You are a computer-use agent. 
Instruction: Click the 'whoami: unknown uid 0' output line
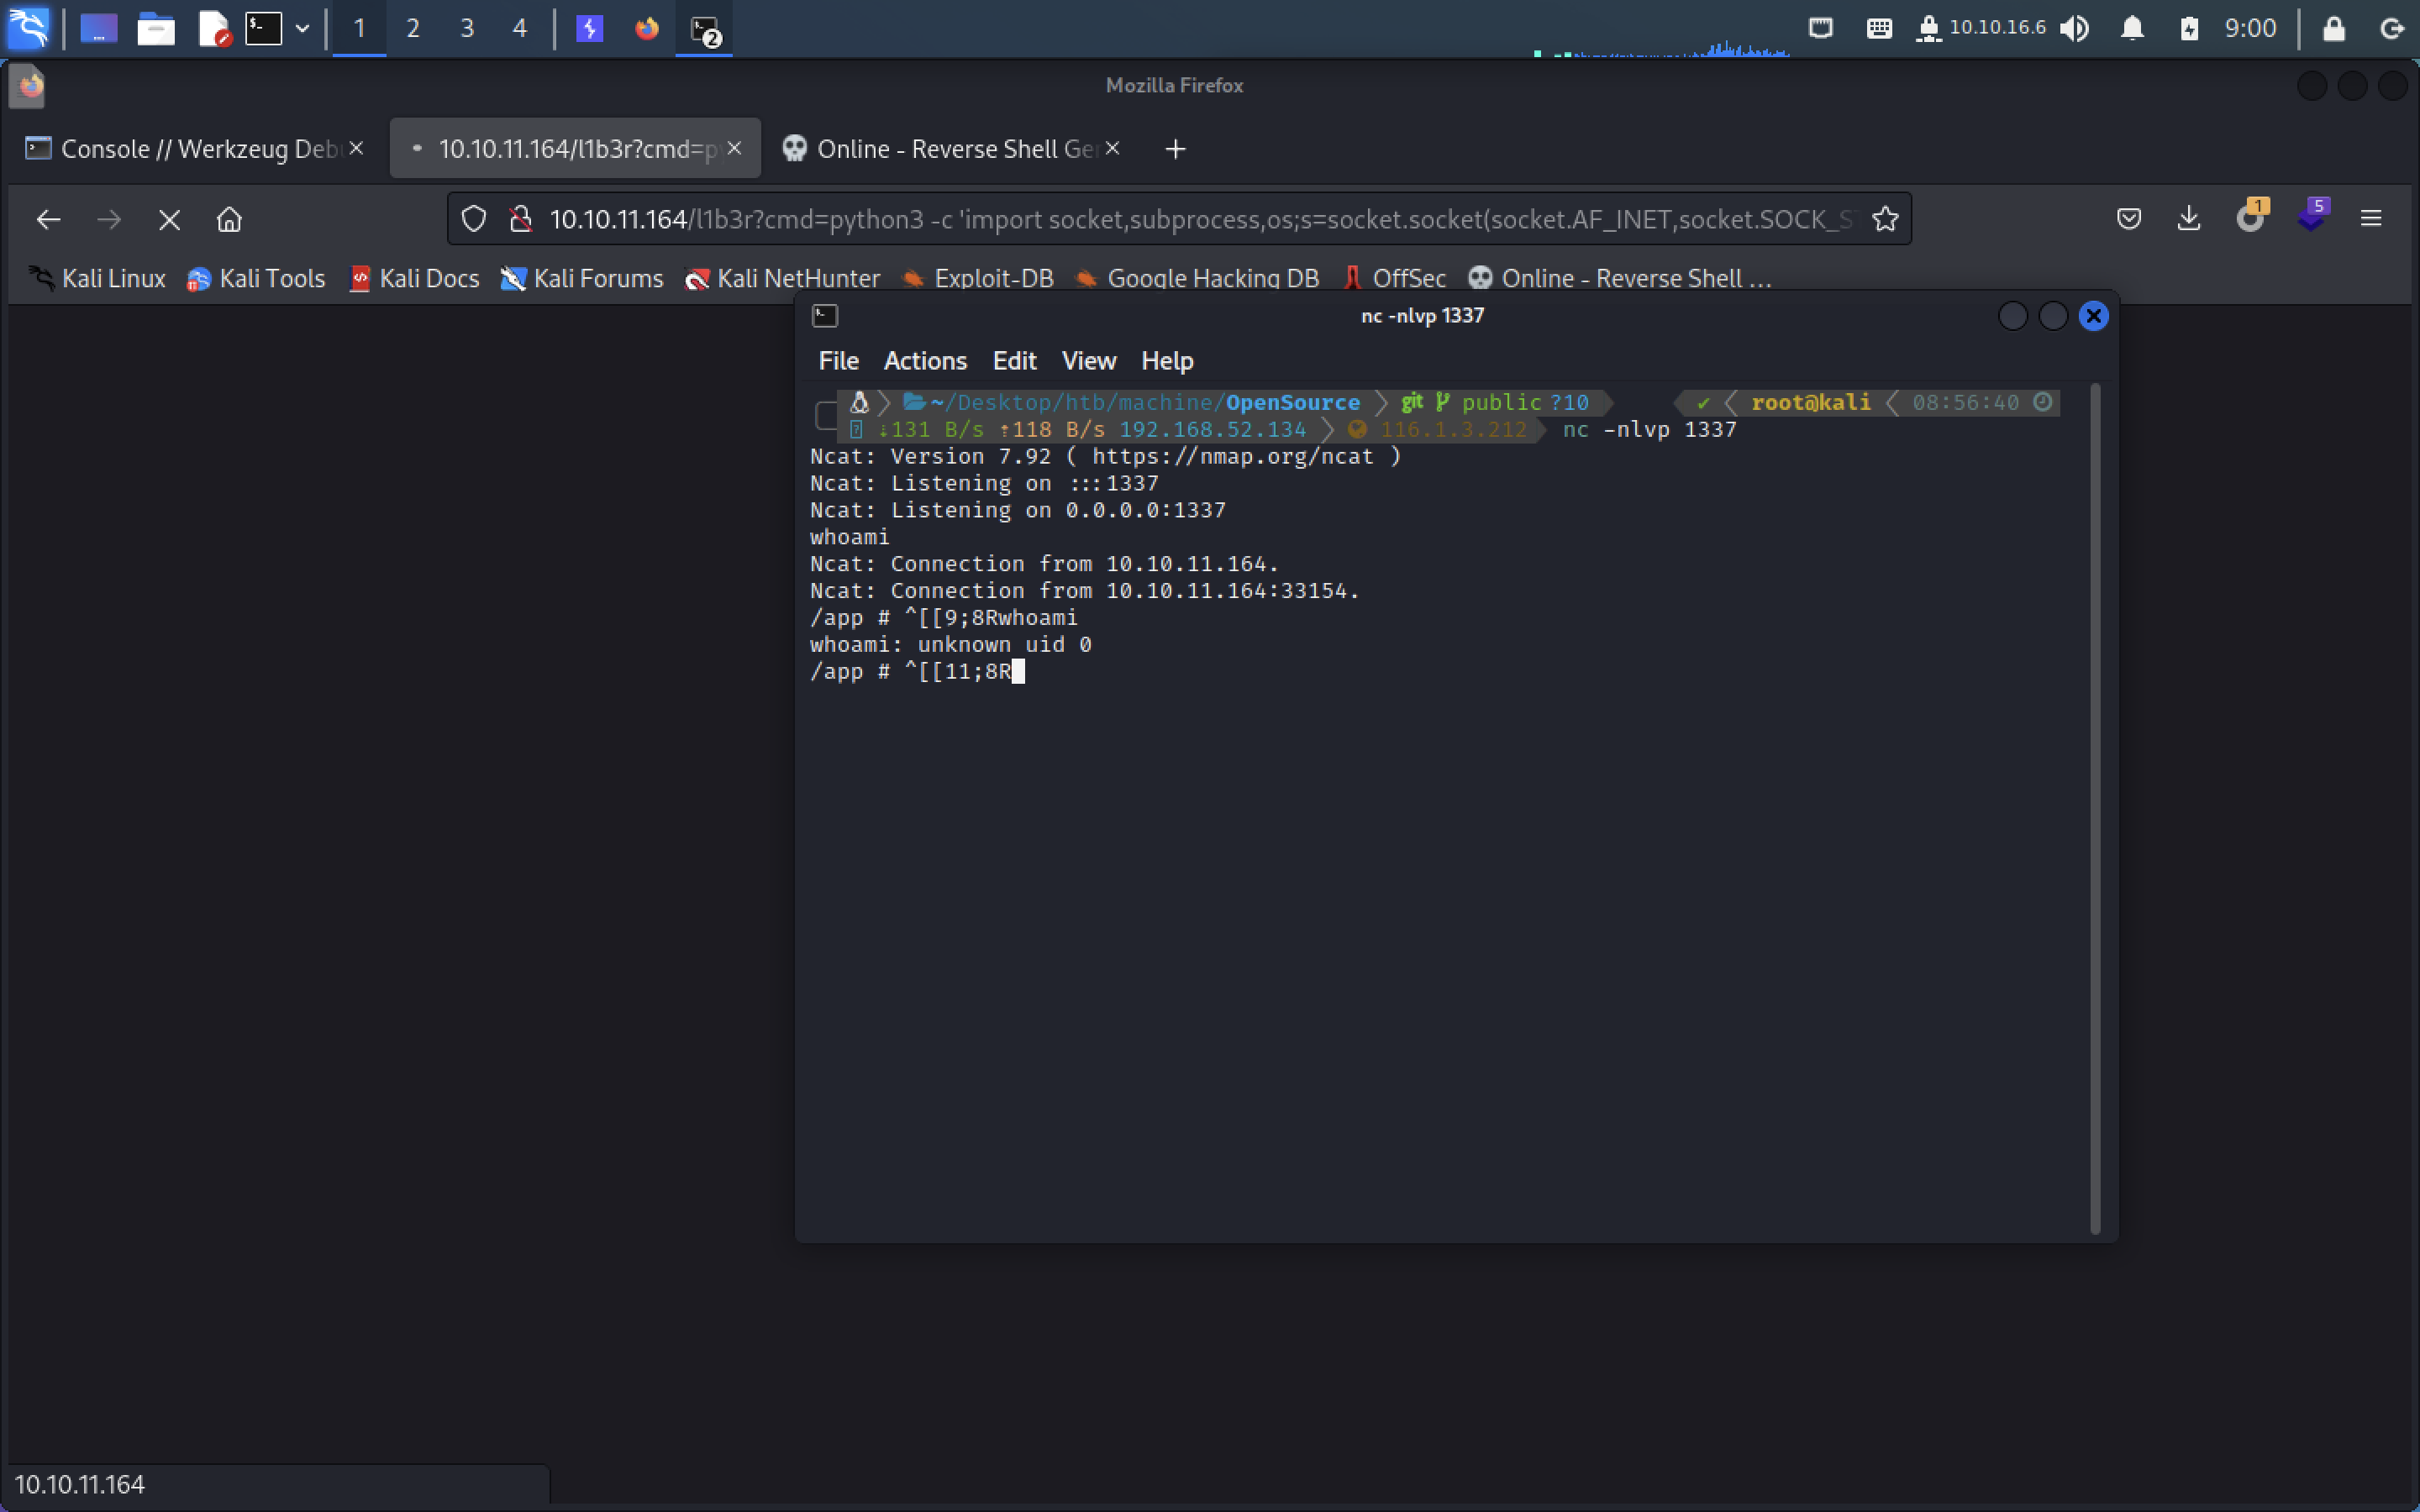[951, 645]
